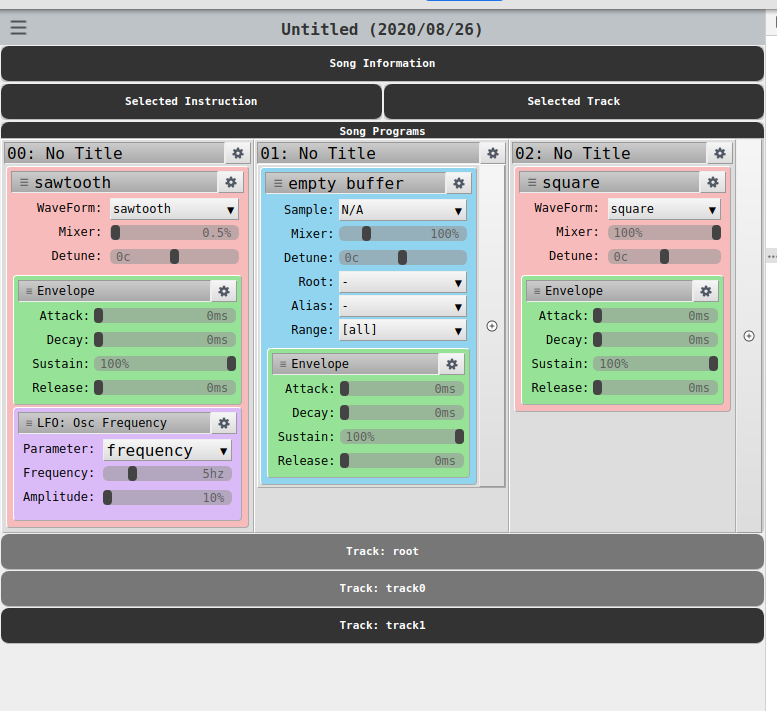This screenshot has width=777, height=711.
Task: Click the 'Untitled (2020/08/26)' song title
Action: pos(382,29)
